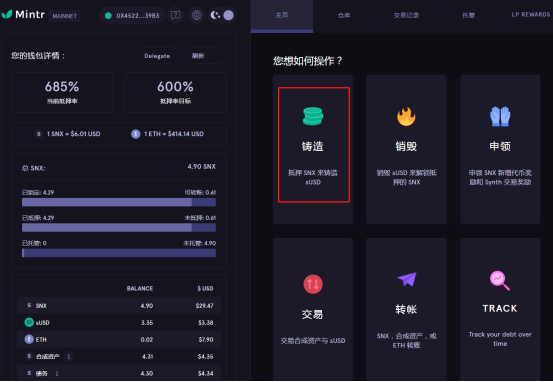Click the SNX balance value 4.90
Viewport: 553px width, 382px height.
click(x=147, y=305)
